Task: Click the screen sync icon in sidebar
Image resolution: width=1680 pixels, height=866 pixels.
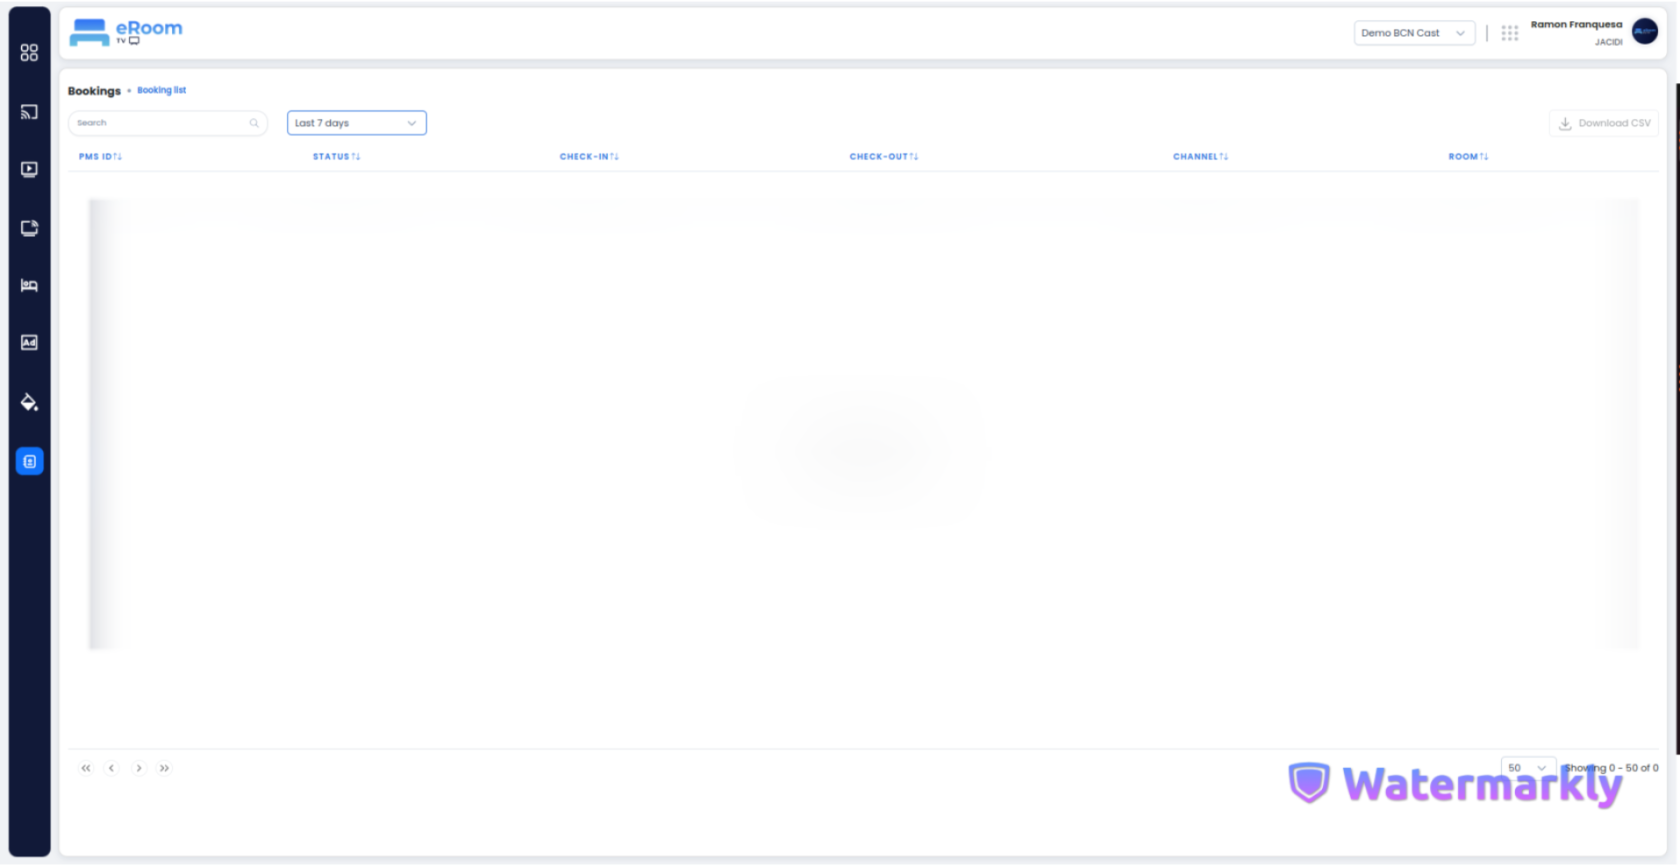Action: click(29, 228)
